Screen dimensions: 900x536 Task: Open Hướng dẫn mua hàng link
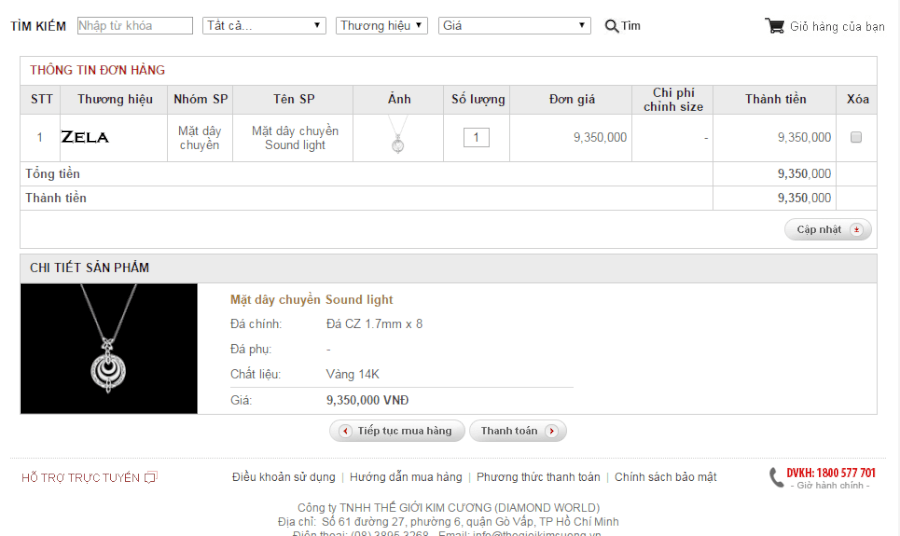[406, 477]
